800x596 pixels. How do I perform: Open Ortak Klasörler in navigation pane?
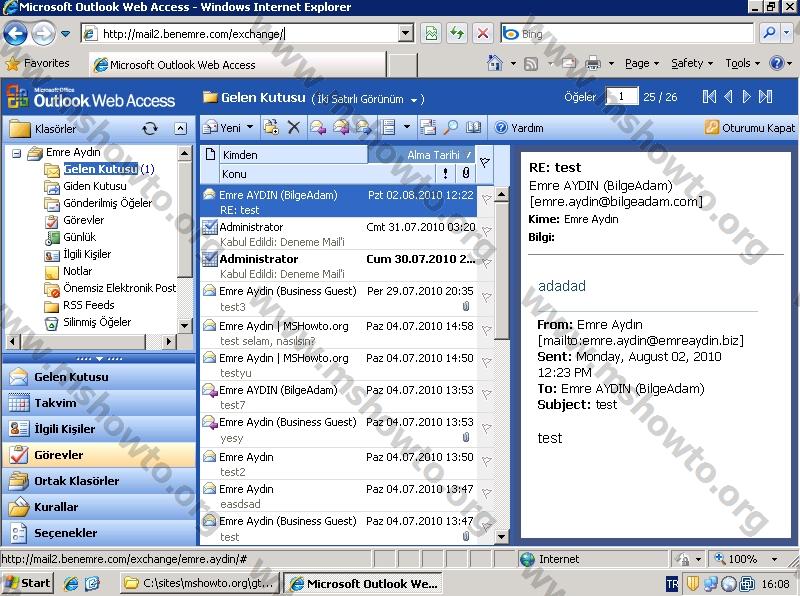click(99, 481)
